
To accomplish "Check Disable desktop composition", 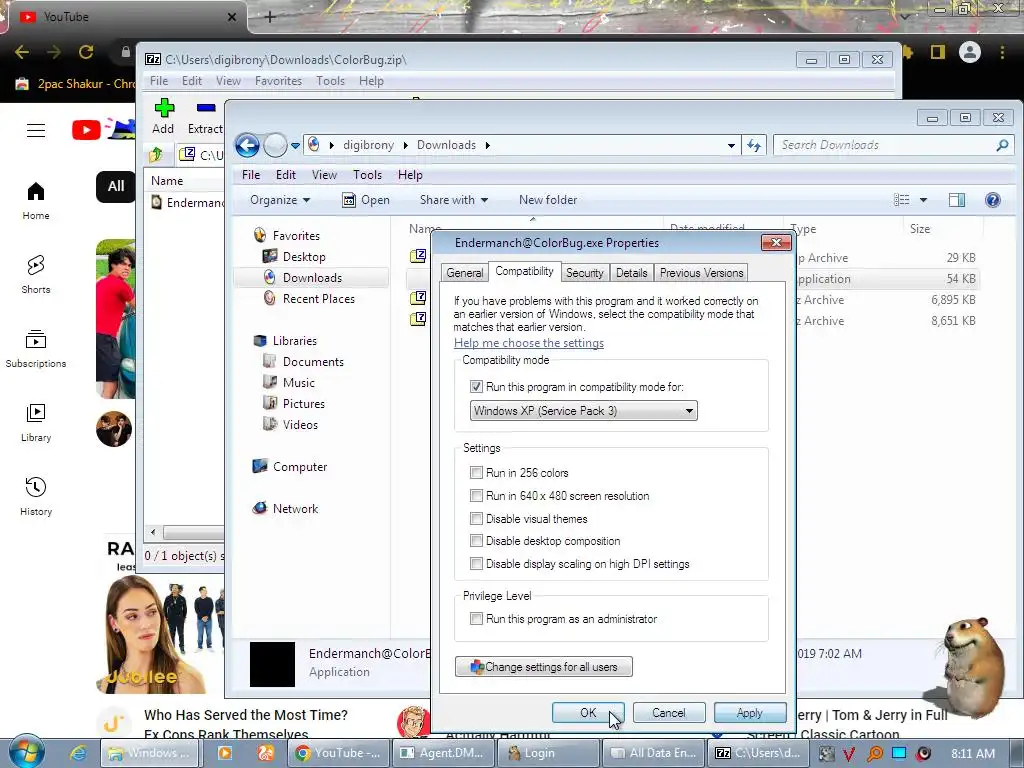I will [x=476, y=541].
